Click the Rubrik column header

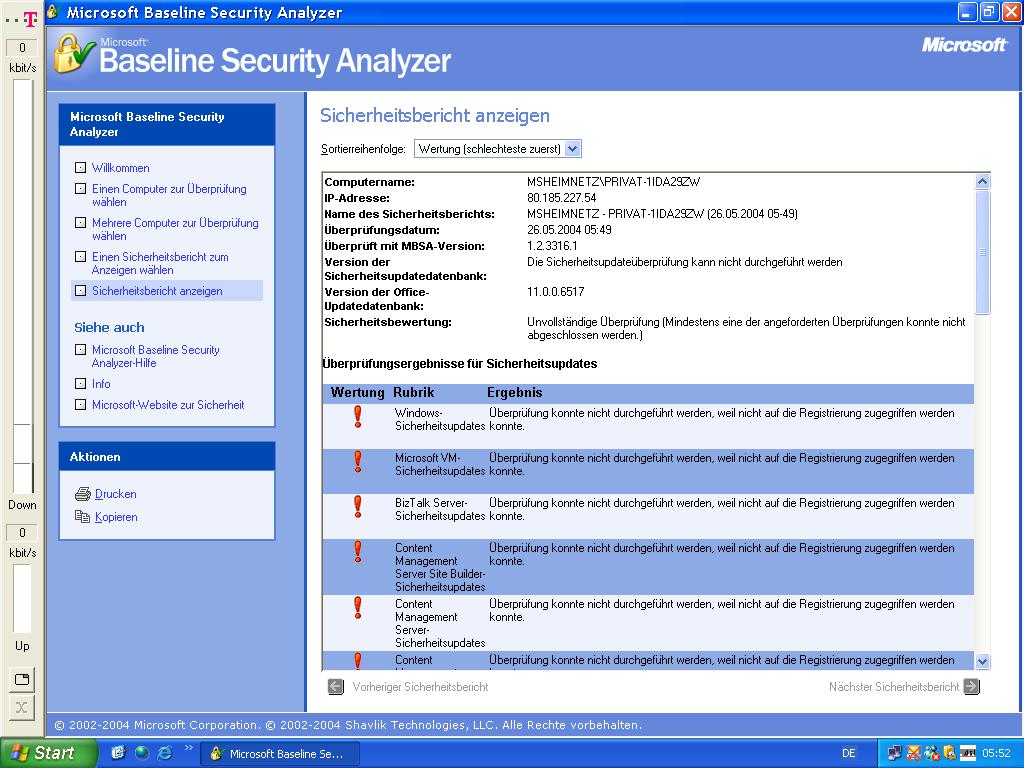pyautogui.click(x=413, y=393)
